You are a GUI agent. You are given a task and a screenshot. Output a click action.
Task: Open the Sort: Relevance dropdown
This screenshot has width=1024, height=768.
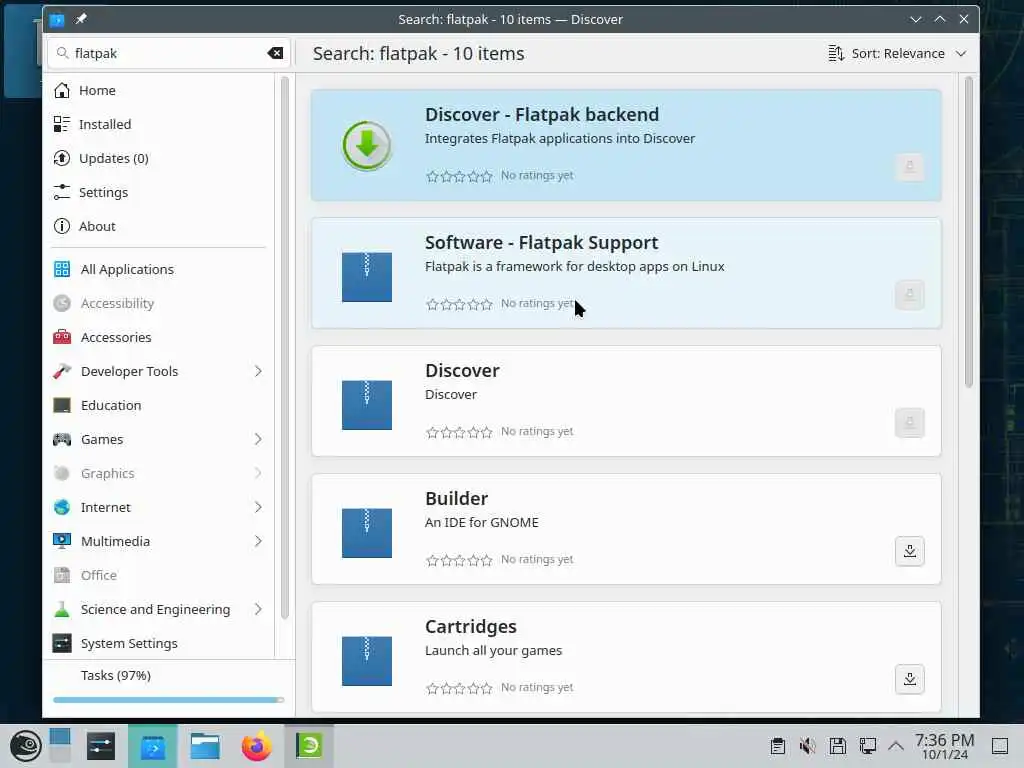click(897, 53)
